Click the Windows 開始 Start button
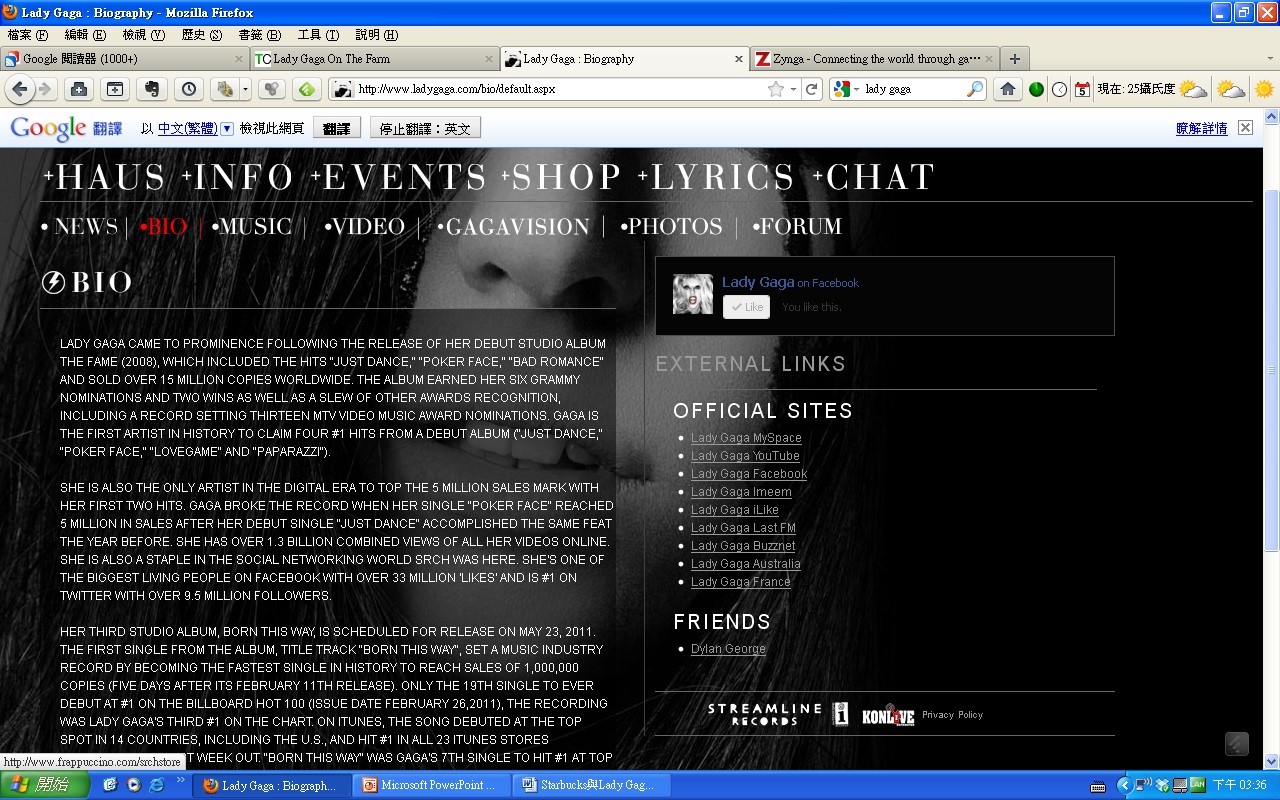 pos(45,785)
